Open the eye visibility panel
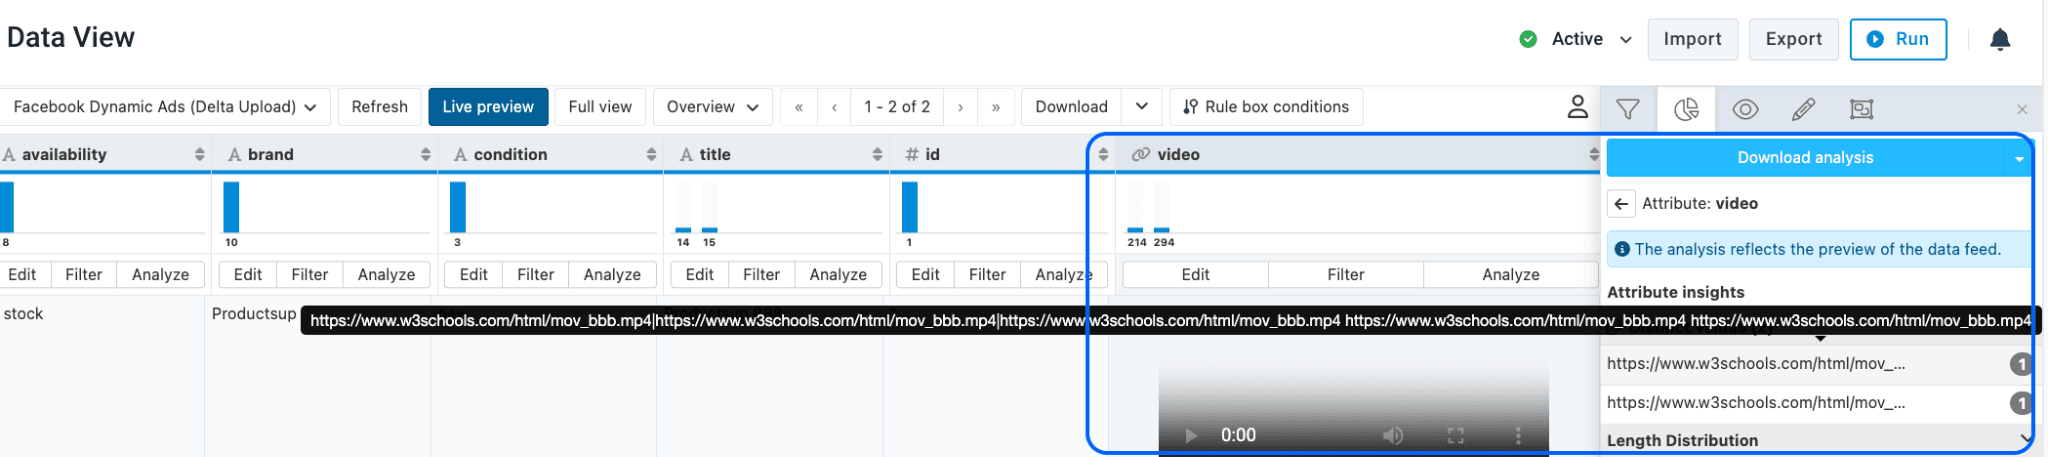 (x=1745, y=108)
